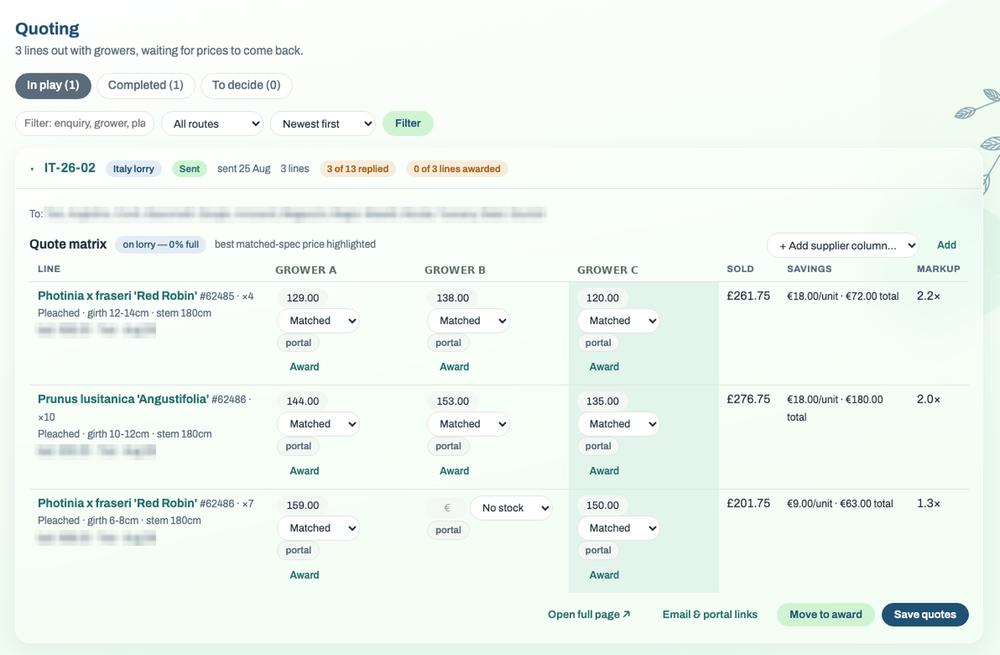
Task: Click markup value 2.2×
Action: [929, 296]
